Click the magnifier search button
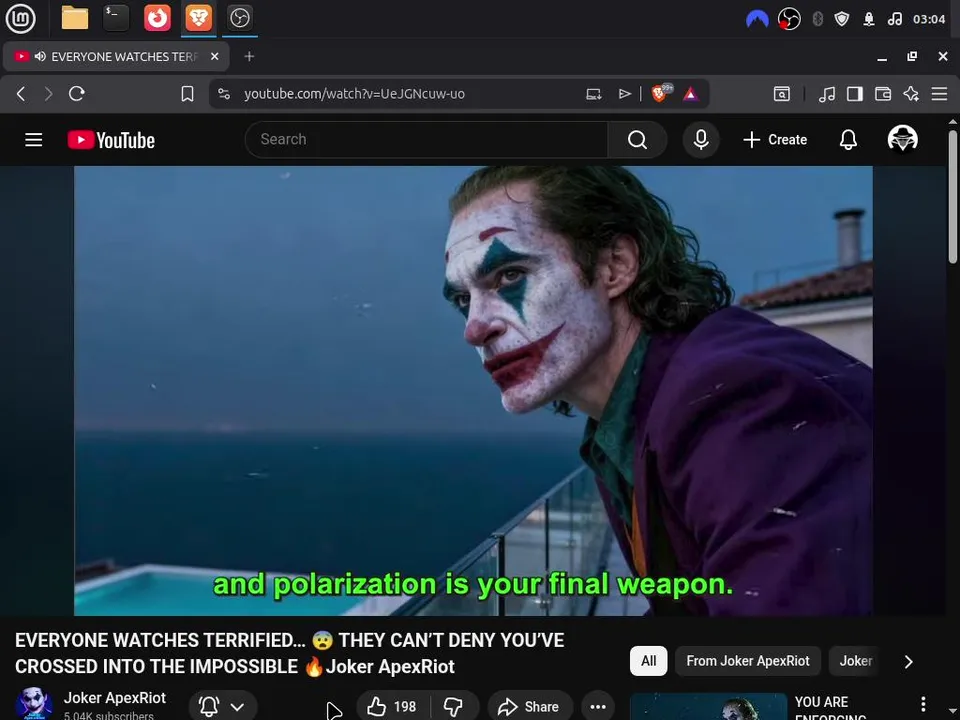Viewport: 960px width, 720px height. coord(637,140)
